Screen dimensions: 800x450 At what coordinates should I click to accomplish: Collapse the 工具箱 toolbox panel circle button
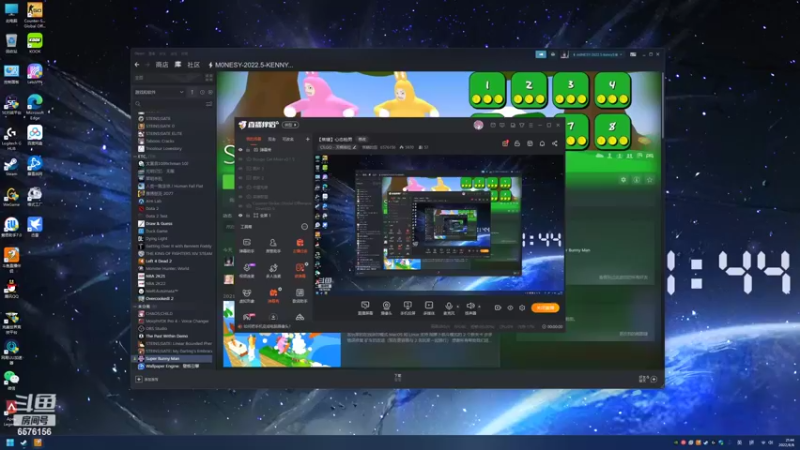point(305,227)
